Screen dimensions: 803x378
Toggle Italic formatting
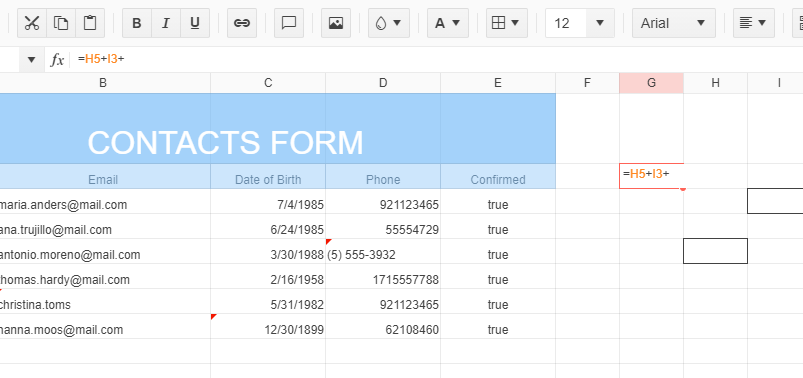click(166, 23)
